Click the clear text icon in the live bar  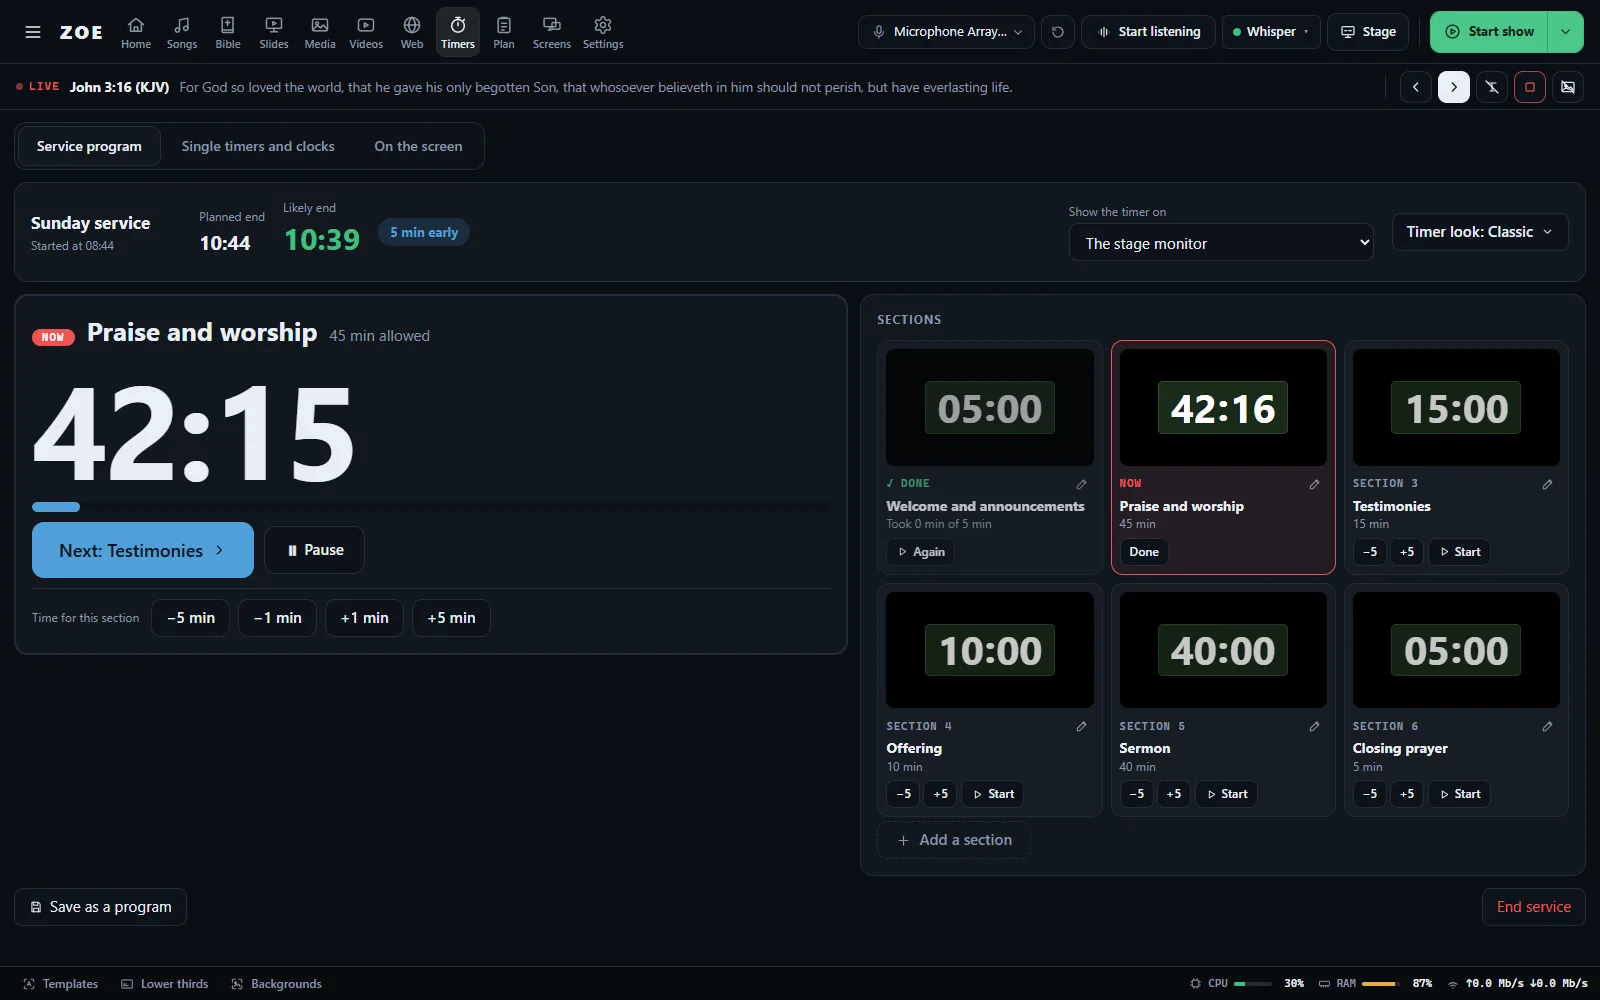point(1492,87)
